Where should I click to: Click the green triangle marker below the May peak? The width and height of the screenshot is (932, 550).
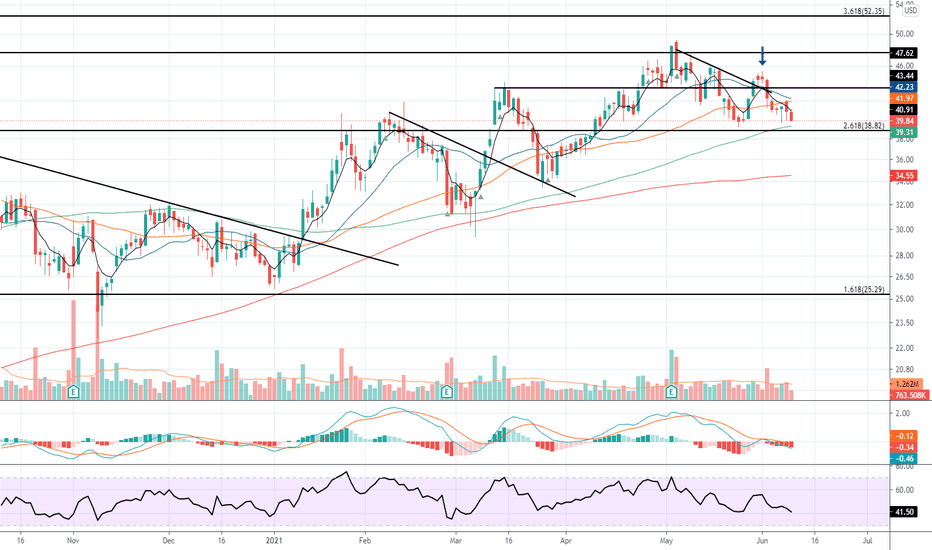point(677,76)
